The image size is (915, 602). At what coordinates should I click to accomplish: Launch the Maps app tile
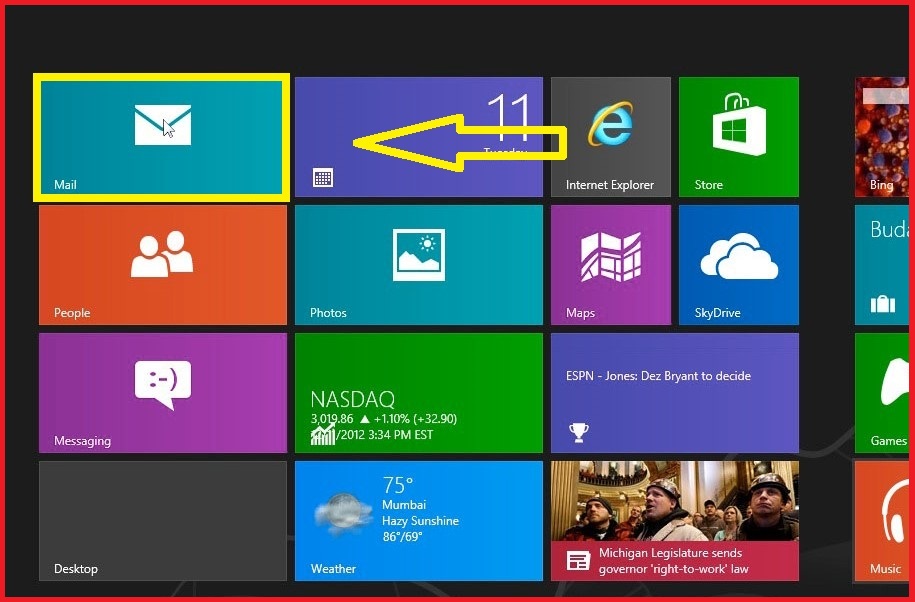610,264
